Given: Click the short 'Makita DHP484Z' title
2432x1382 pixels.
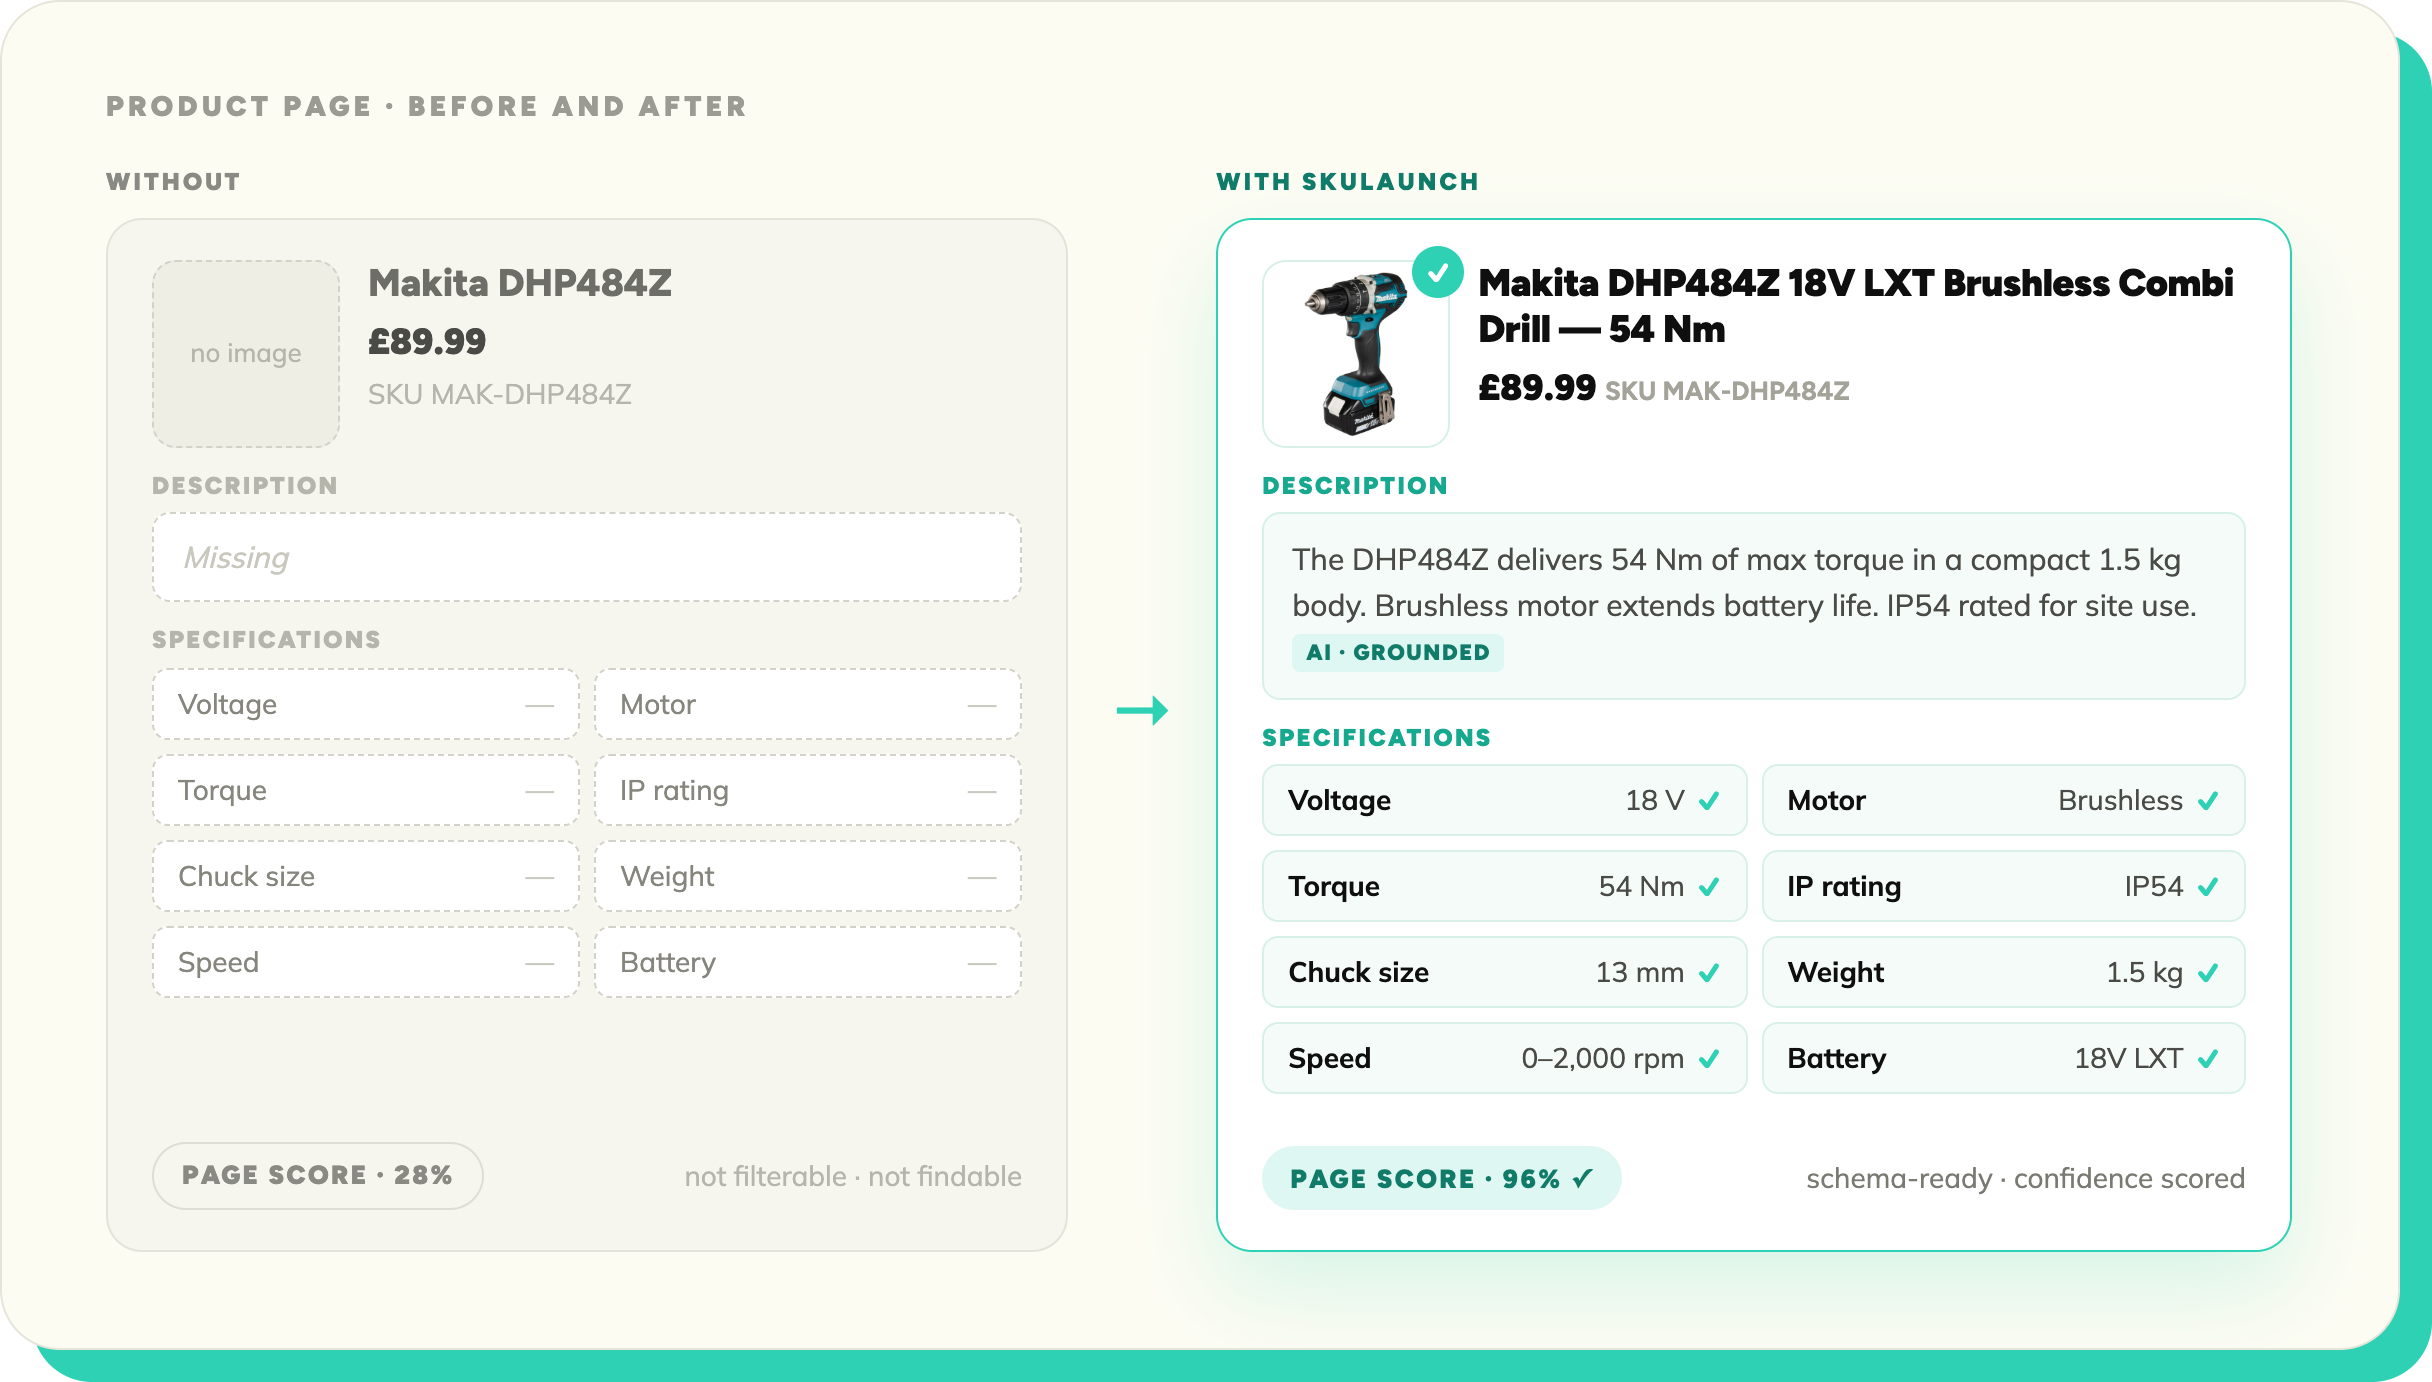Looking at the screenshot, I should 520,283.
